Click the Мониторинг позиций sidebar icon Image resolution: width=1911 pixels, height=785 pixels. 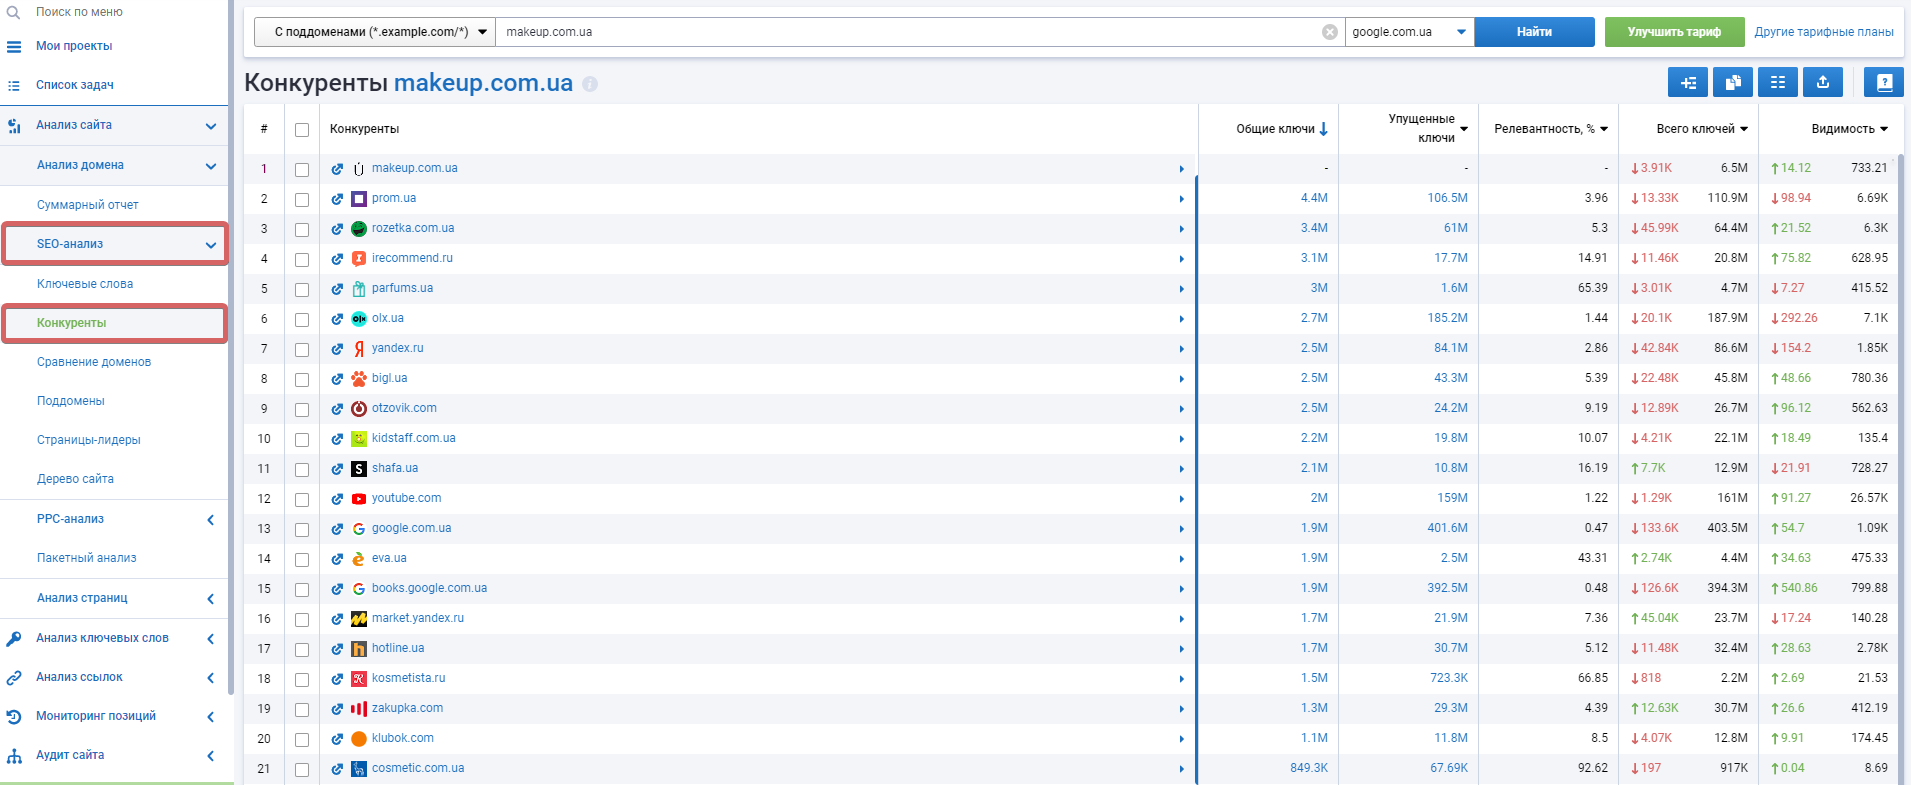click(x=14, y=717)
